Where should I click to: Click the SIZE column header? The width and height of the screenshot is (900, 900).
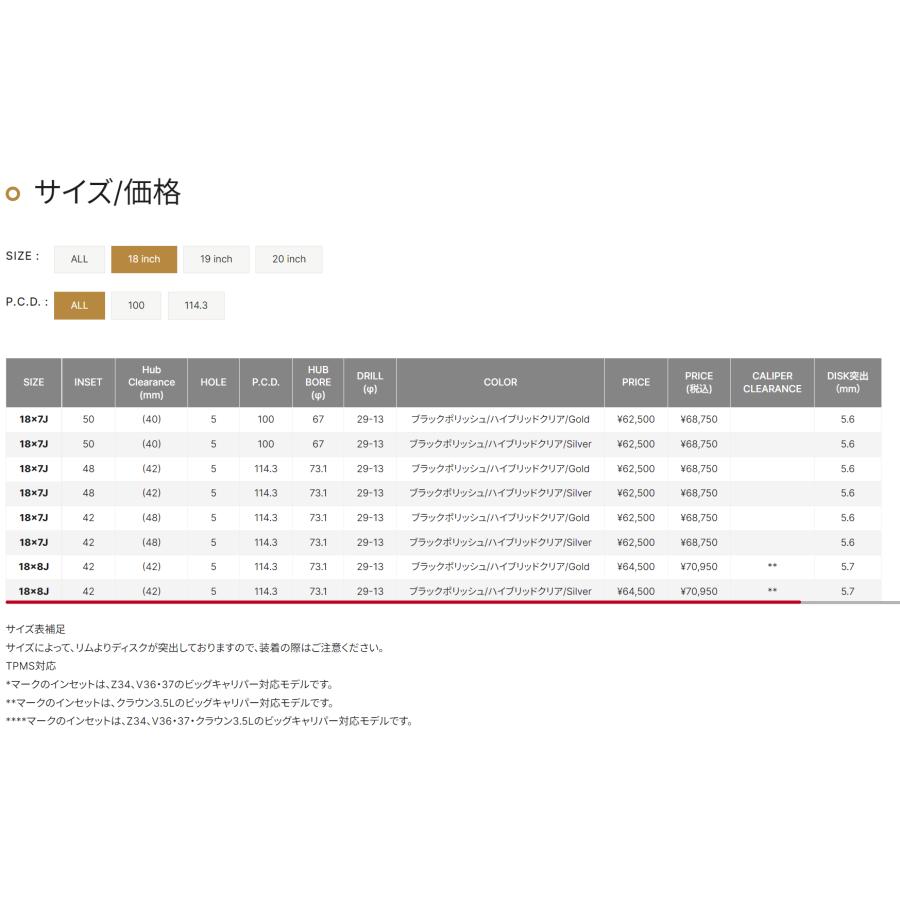[33, 382]
